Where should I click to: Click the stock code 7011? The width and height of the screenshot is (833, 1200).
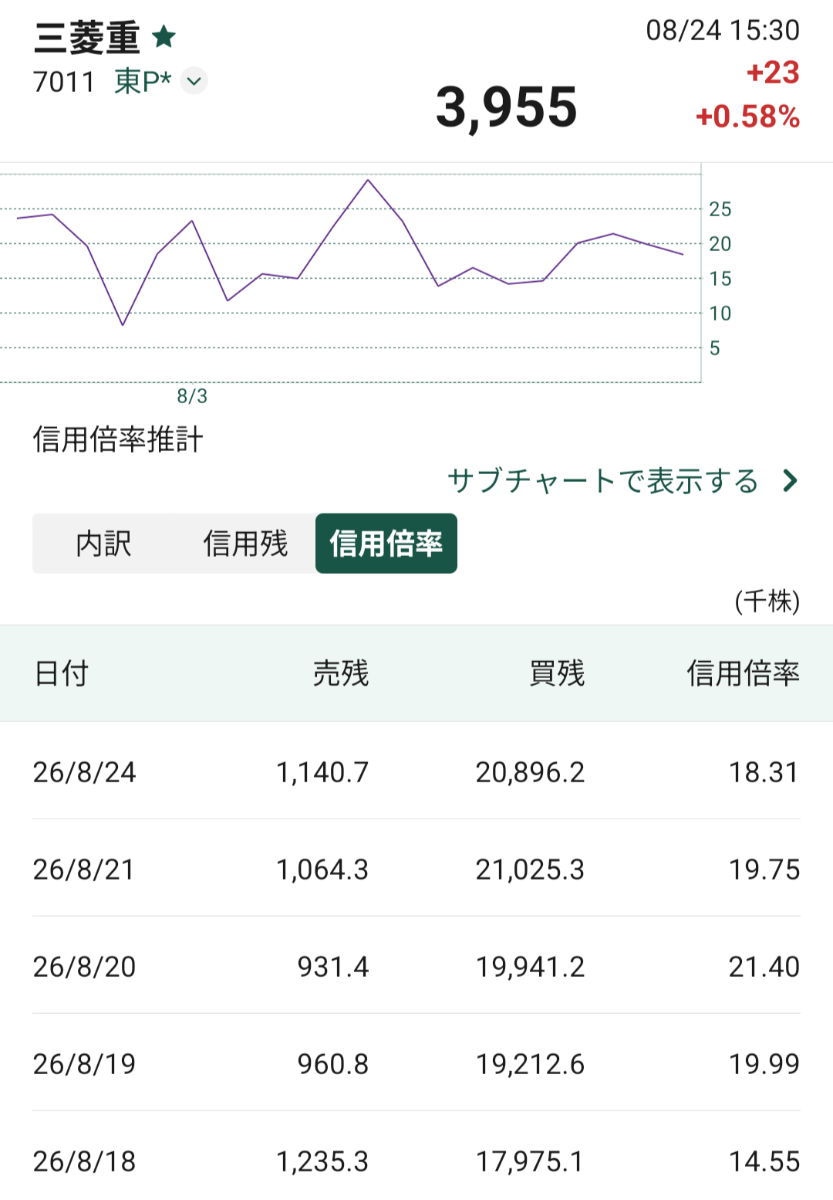pos(64,82)
